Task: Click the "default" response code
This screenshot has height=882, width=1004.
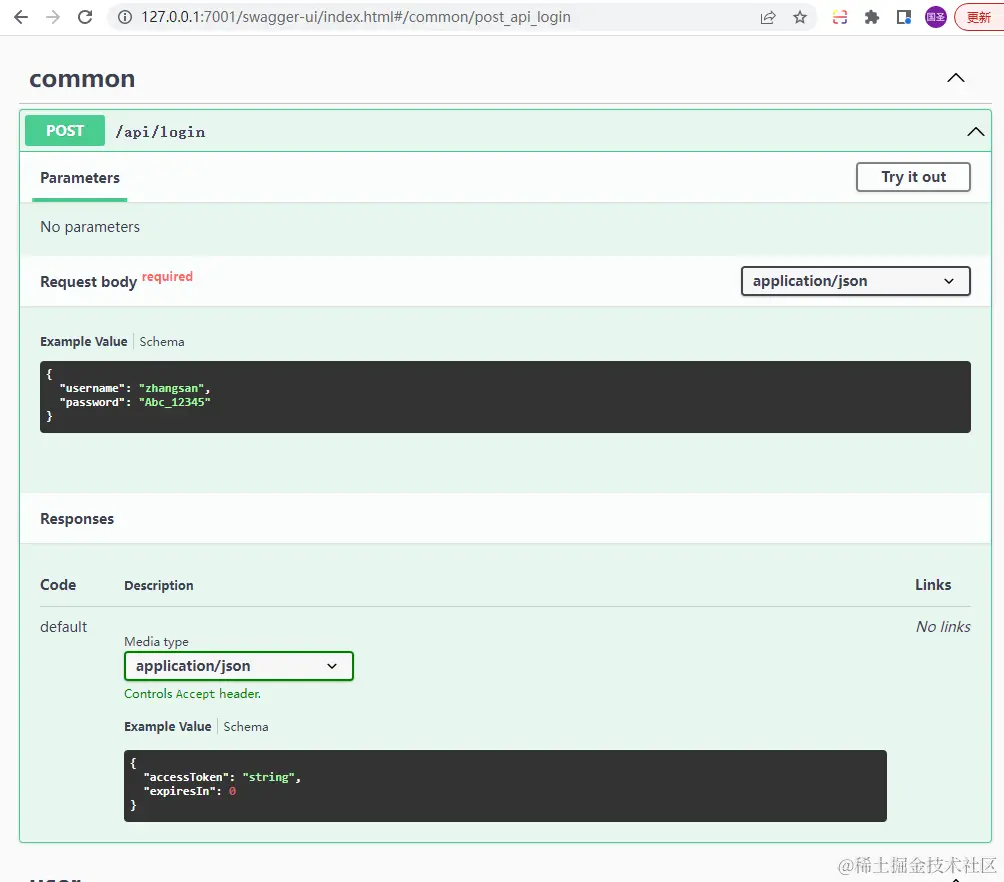Action: 63,627
